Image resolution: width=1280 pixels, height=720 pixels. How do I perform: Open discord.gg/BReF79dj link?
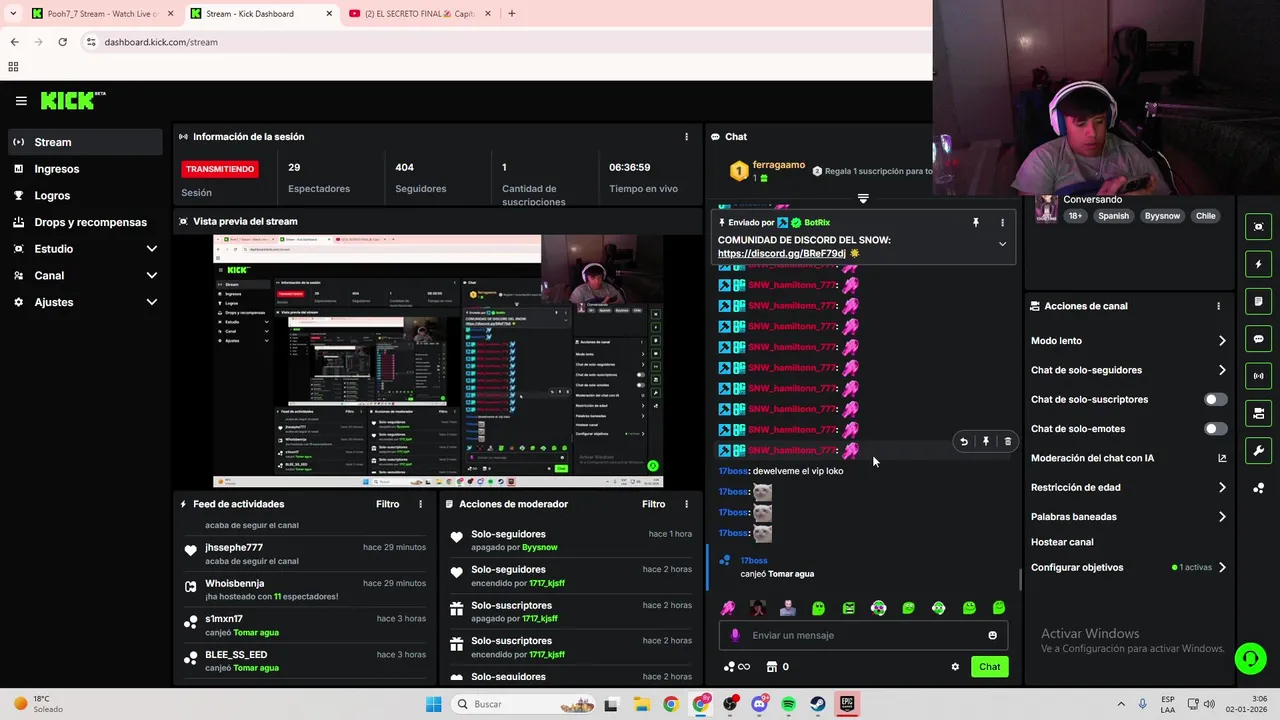[x=782, y=254]
